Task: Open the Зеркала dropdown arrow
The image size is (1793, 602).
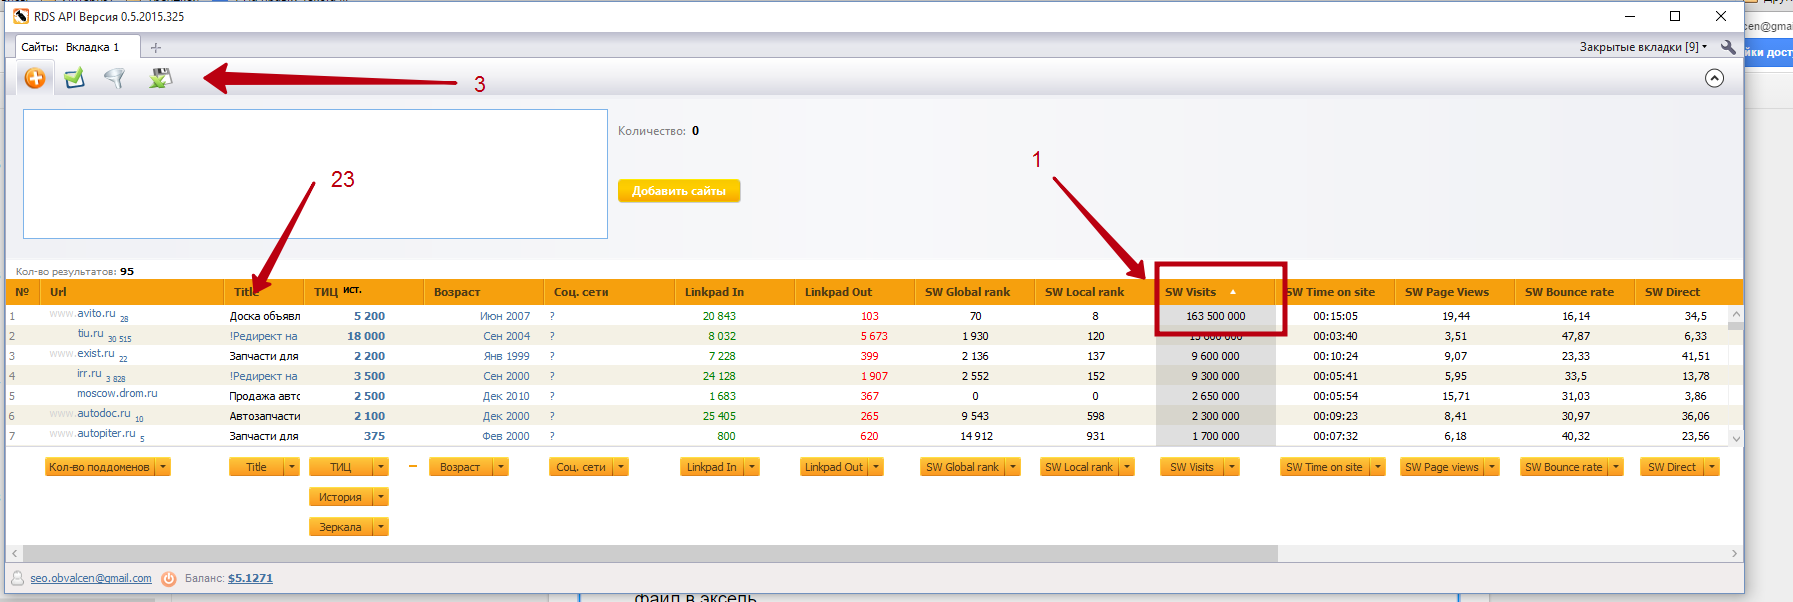Action: [381, 527]
